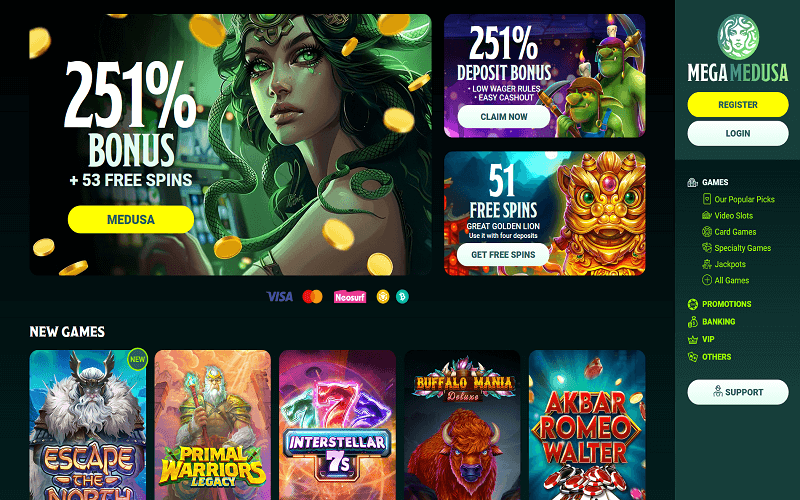Click the Mega Medusa logo
Image resolution: width=800 pixels, height=500 pixels.
738,48
